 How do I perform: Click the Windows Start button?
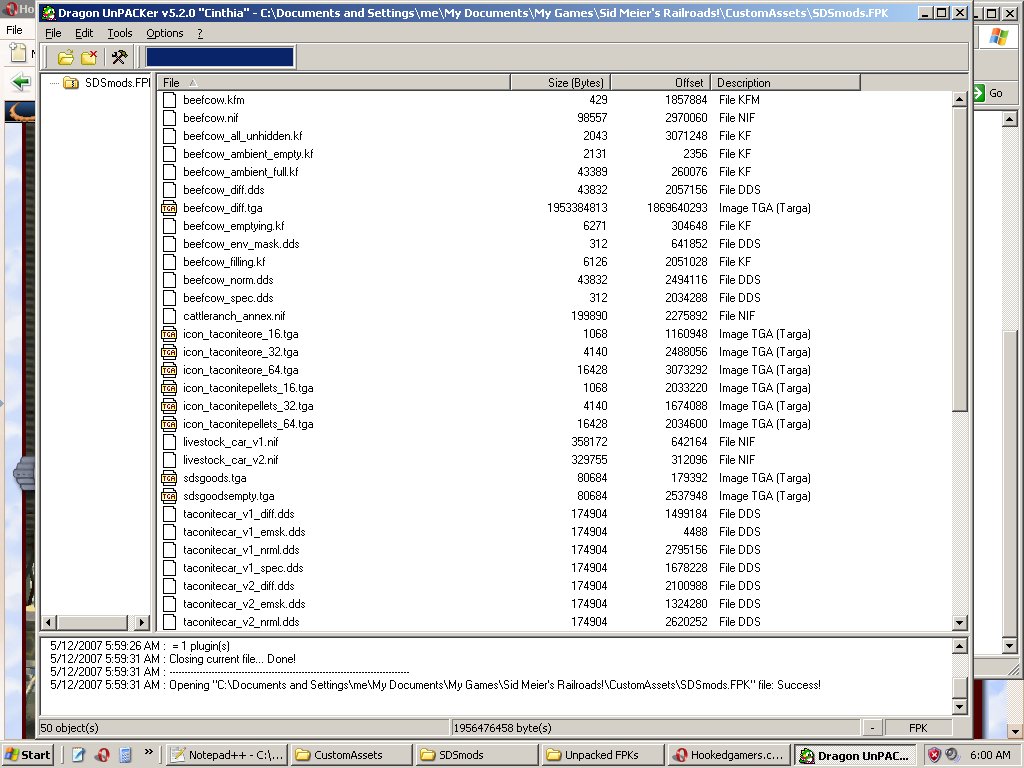coord(27,755)
